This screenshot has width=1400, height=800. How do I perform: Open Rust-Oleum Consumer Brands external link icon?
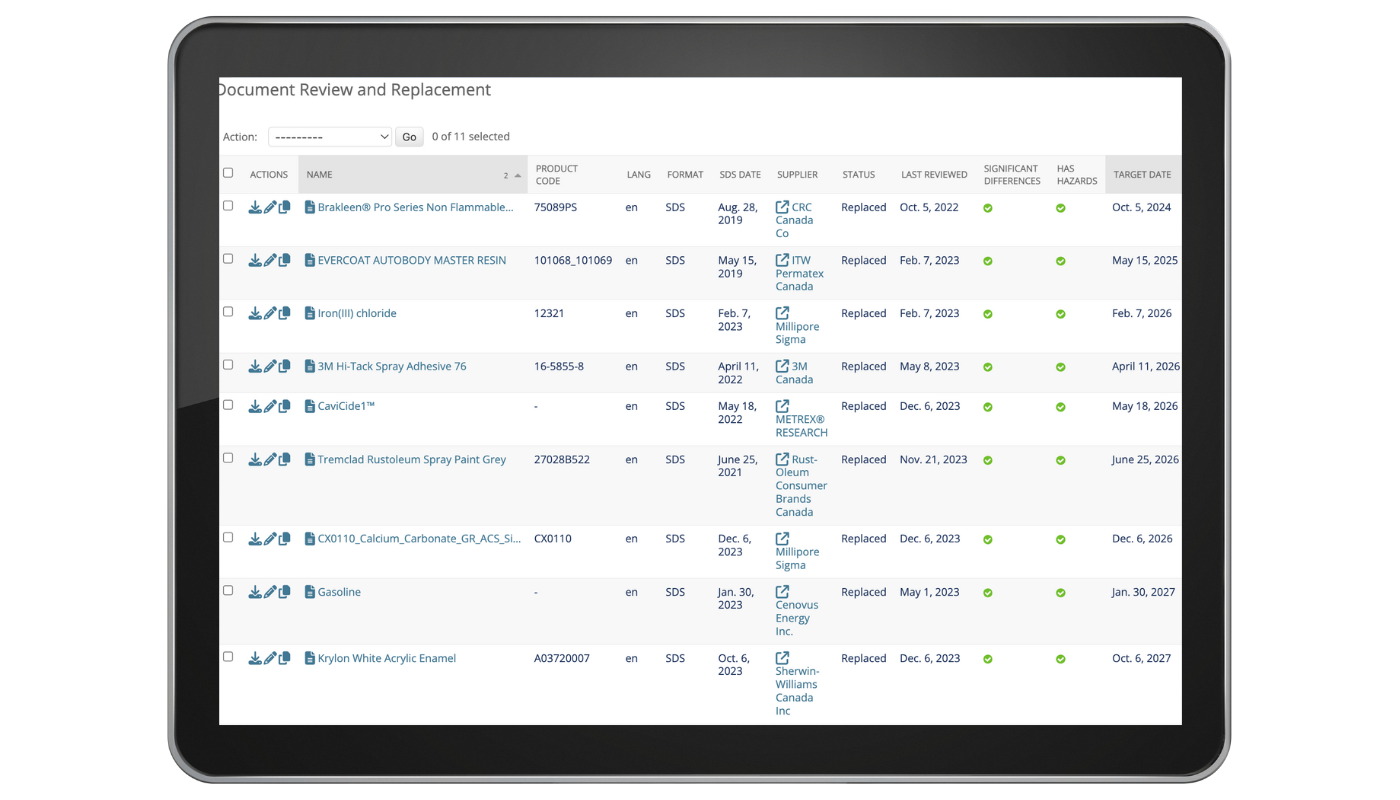coord(782,459)
